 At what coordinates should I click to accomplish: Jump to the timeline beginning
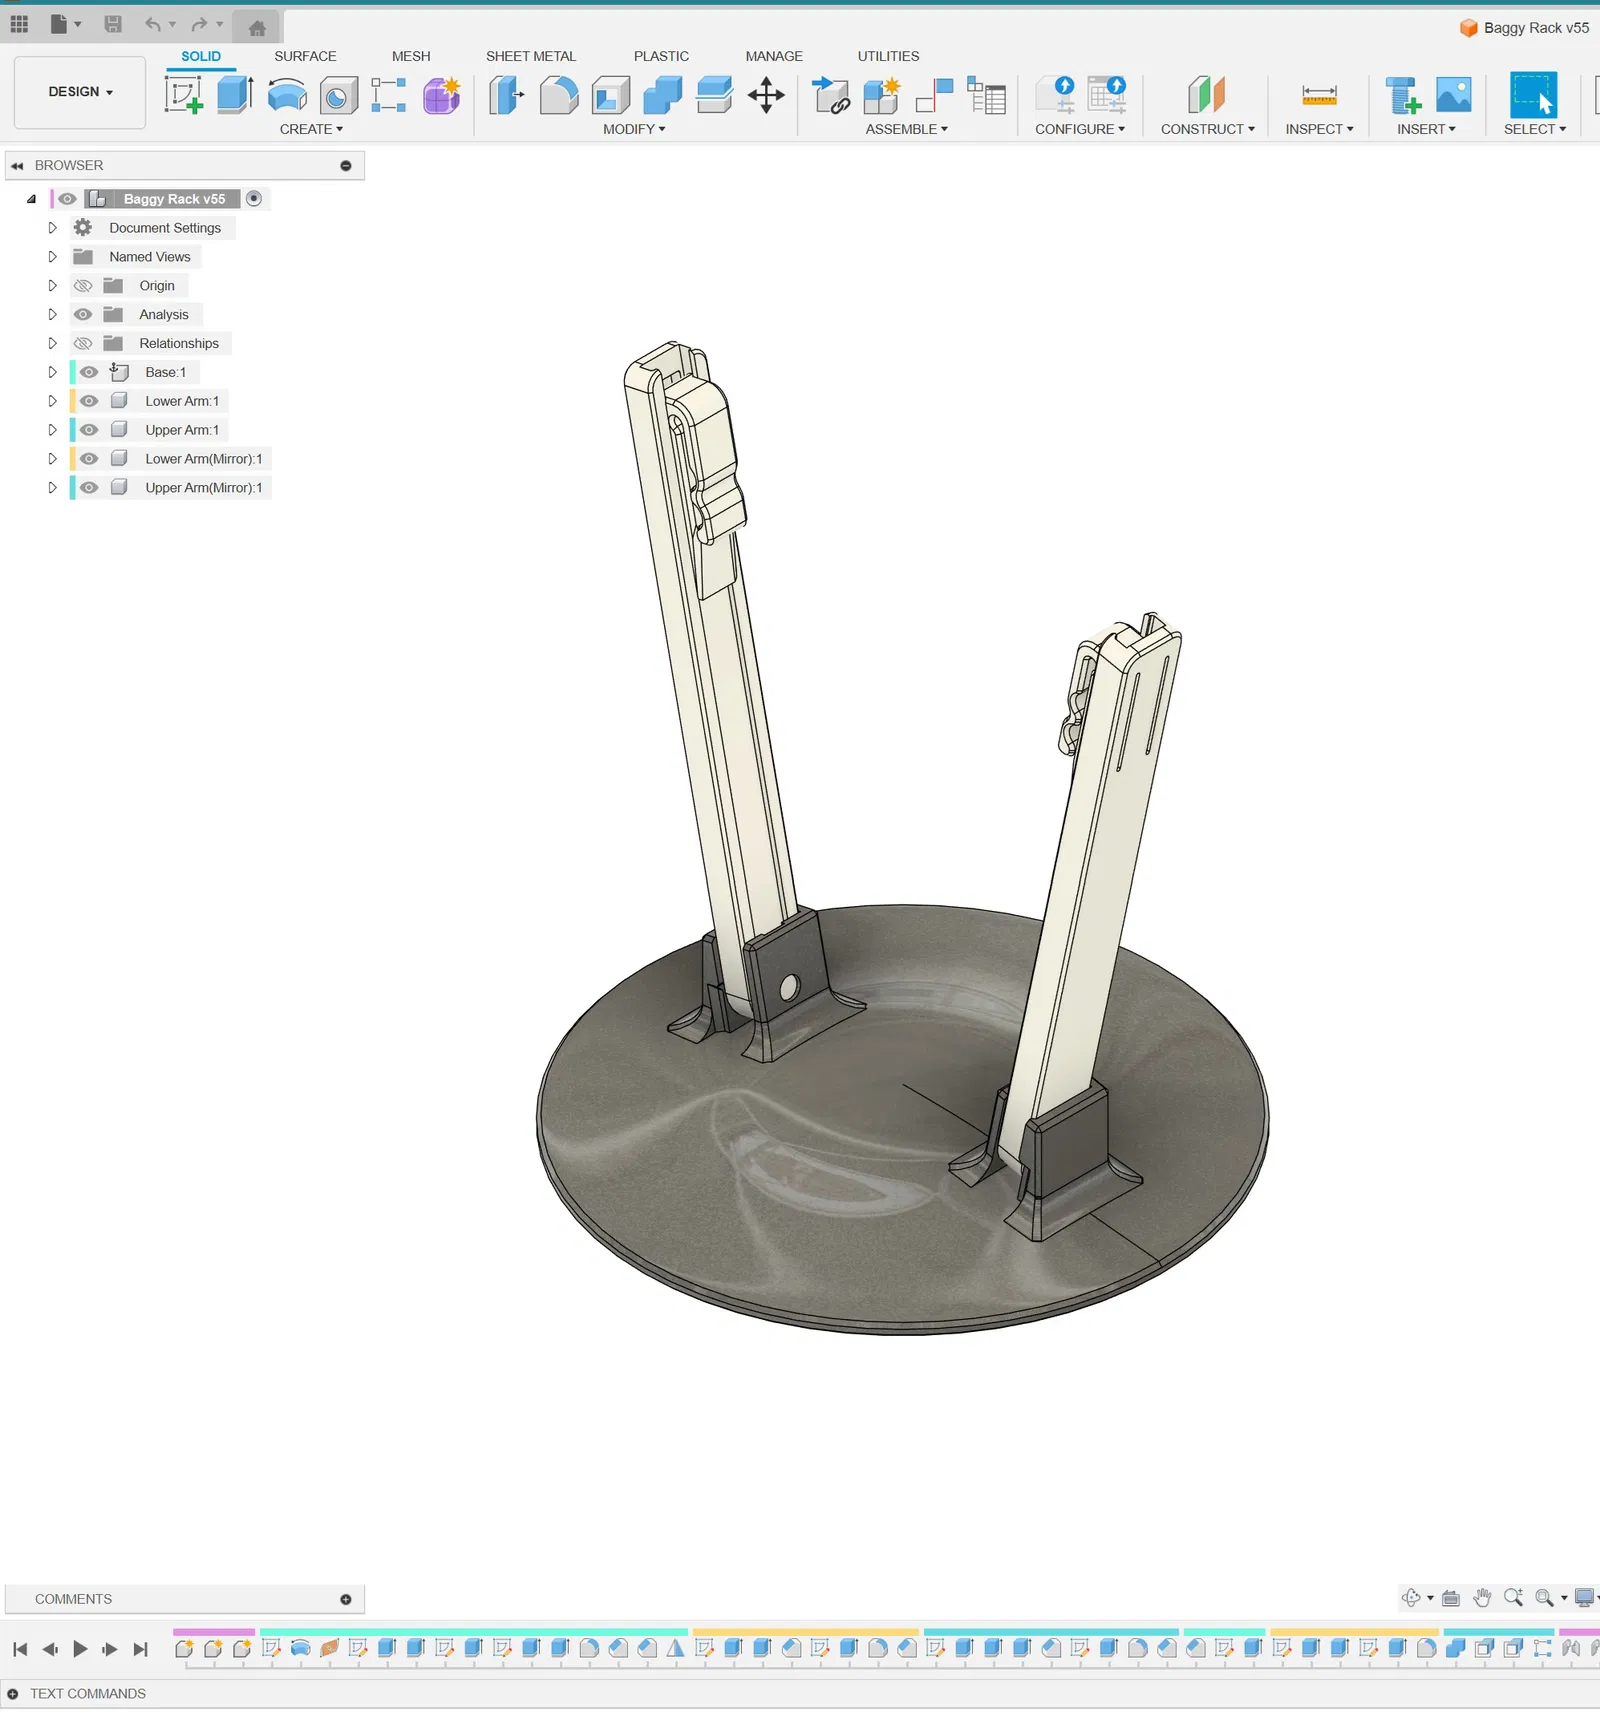(20, 1650)
